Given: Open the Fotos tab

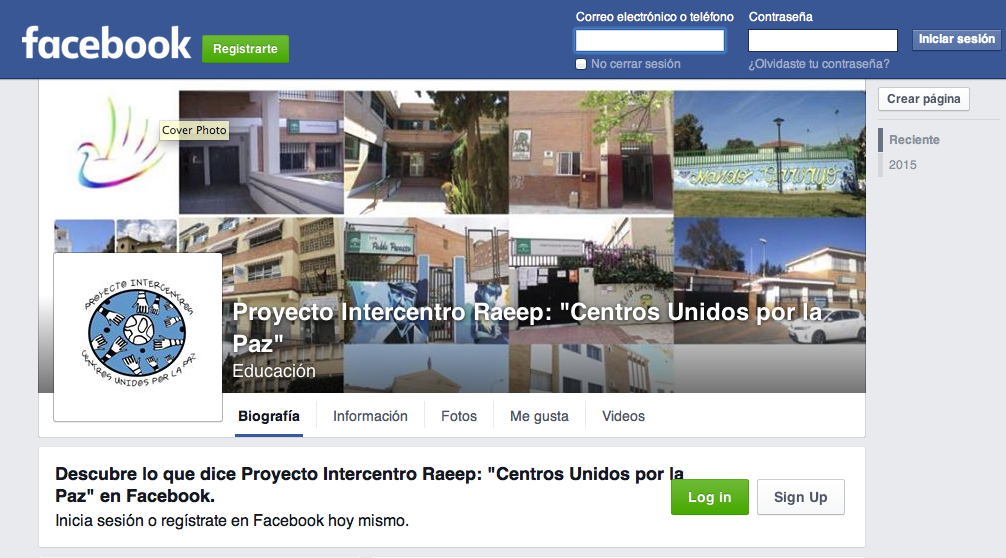Looking at the screenshot, I should [459, 416].
